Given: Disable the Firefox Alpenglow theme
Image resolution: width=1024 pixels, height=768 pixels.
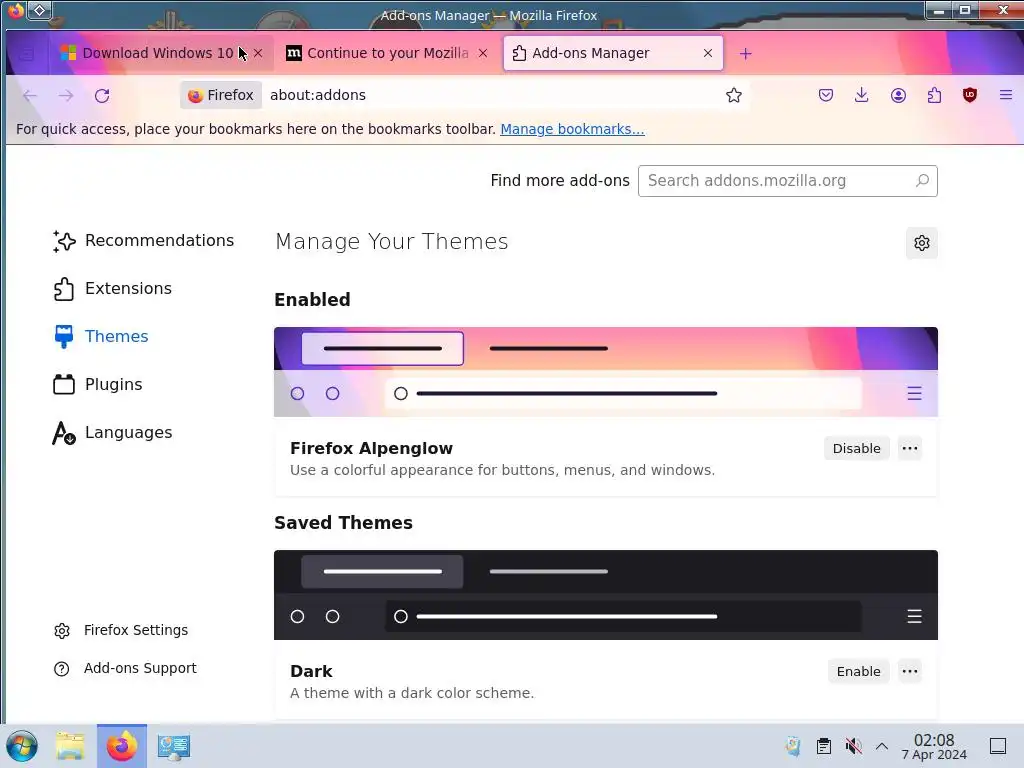Looking at the screenshot, I should (x=856, y=449).
